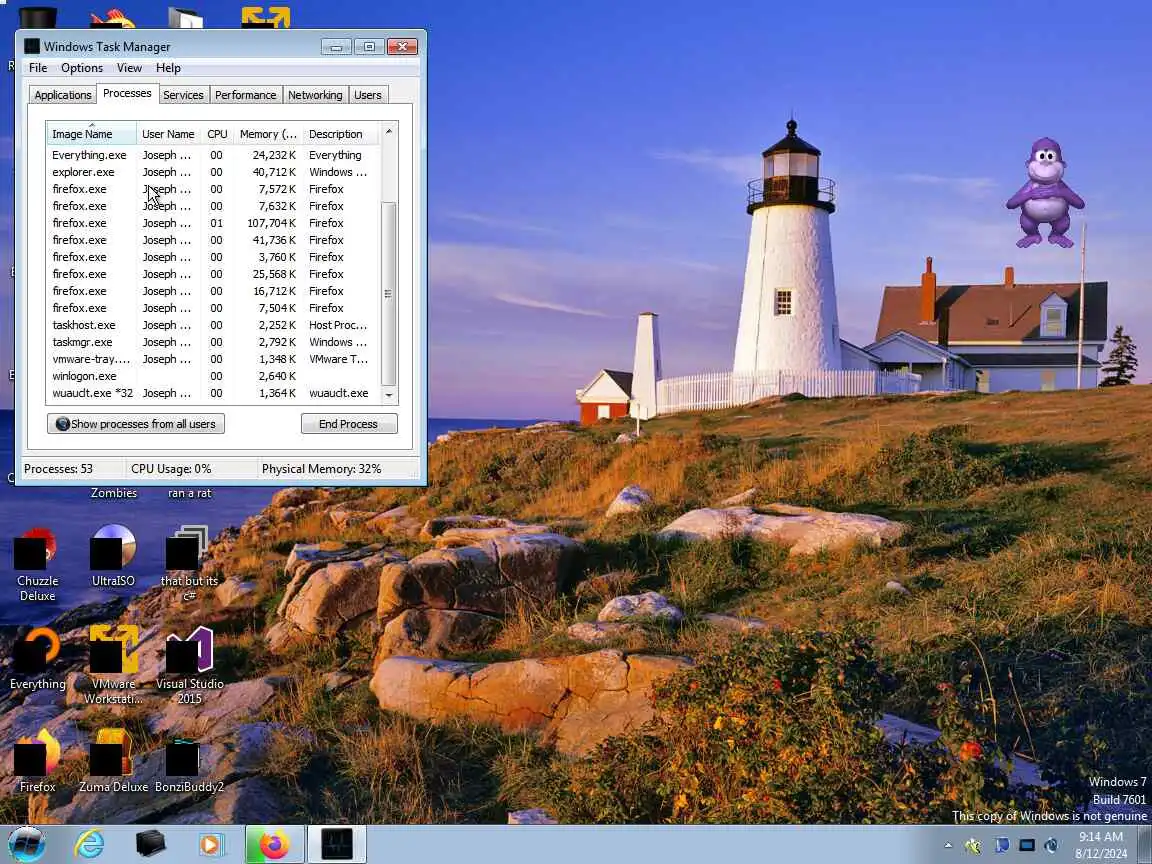Select the firefox.exe row using 41,736 K
Viewport: 1152px width, 864px height.
[x=213, y=240]
